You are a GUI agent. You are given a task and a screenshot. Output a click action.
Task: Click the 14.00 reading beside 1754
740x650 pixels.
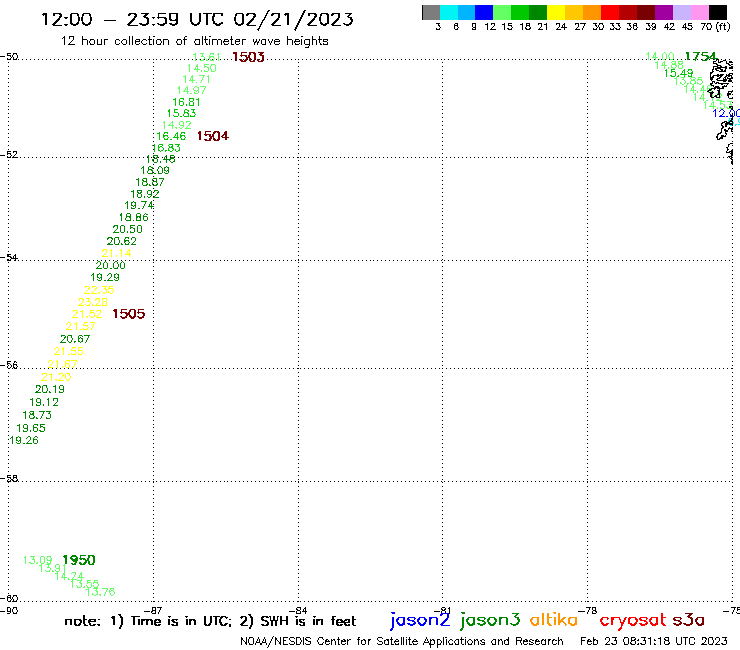[660, 57]
